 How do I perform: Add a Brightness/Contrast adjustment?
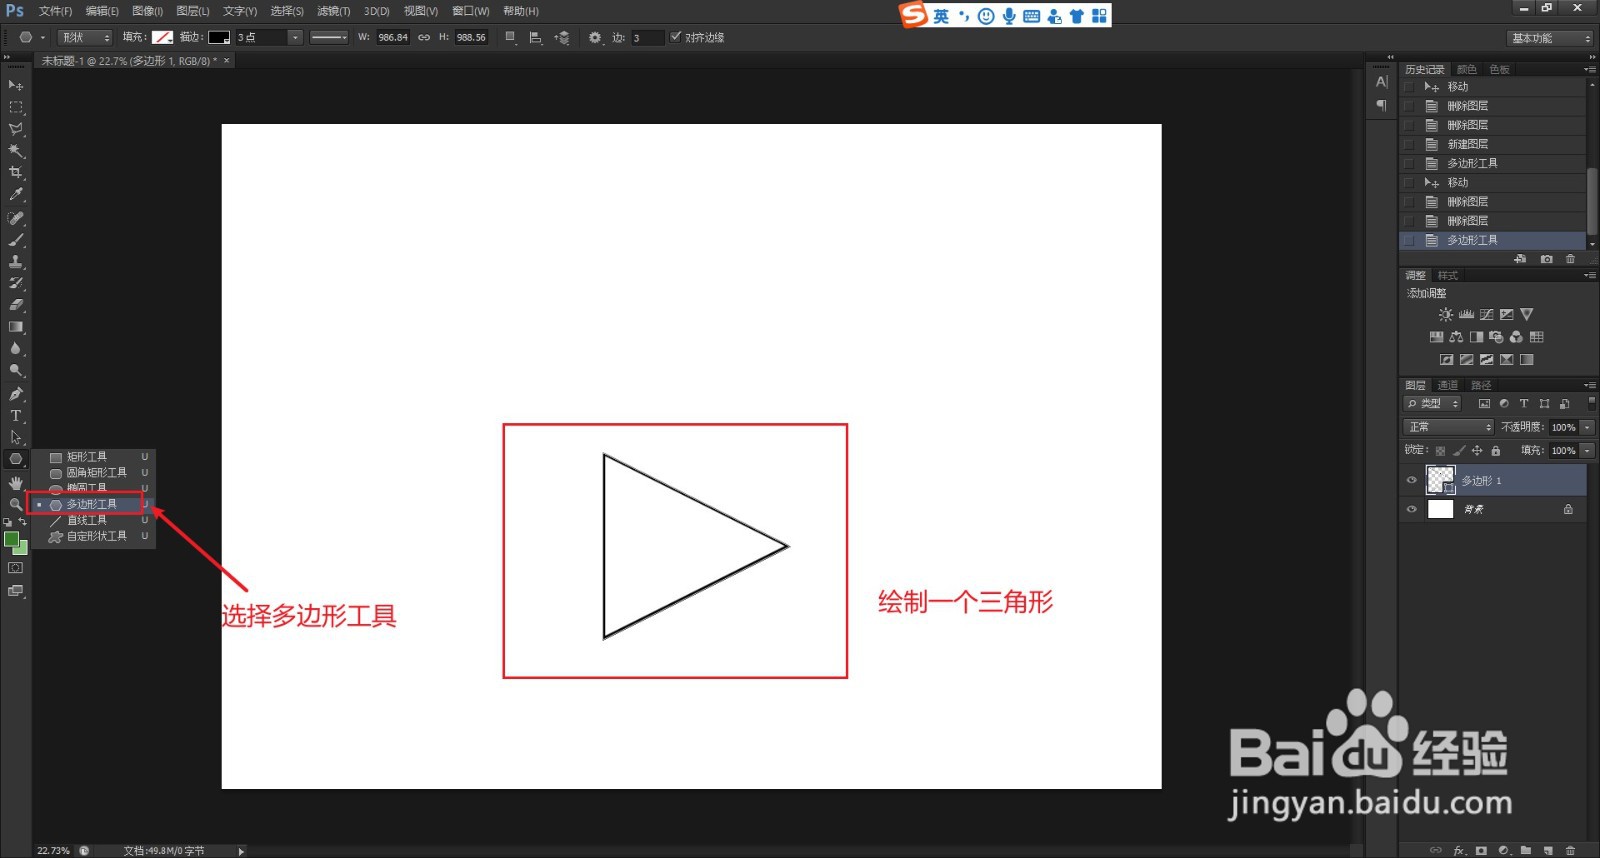pos(1446,314)
